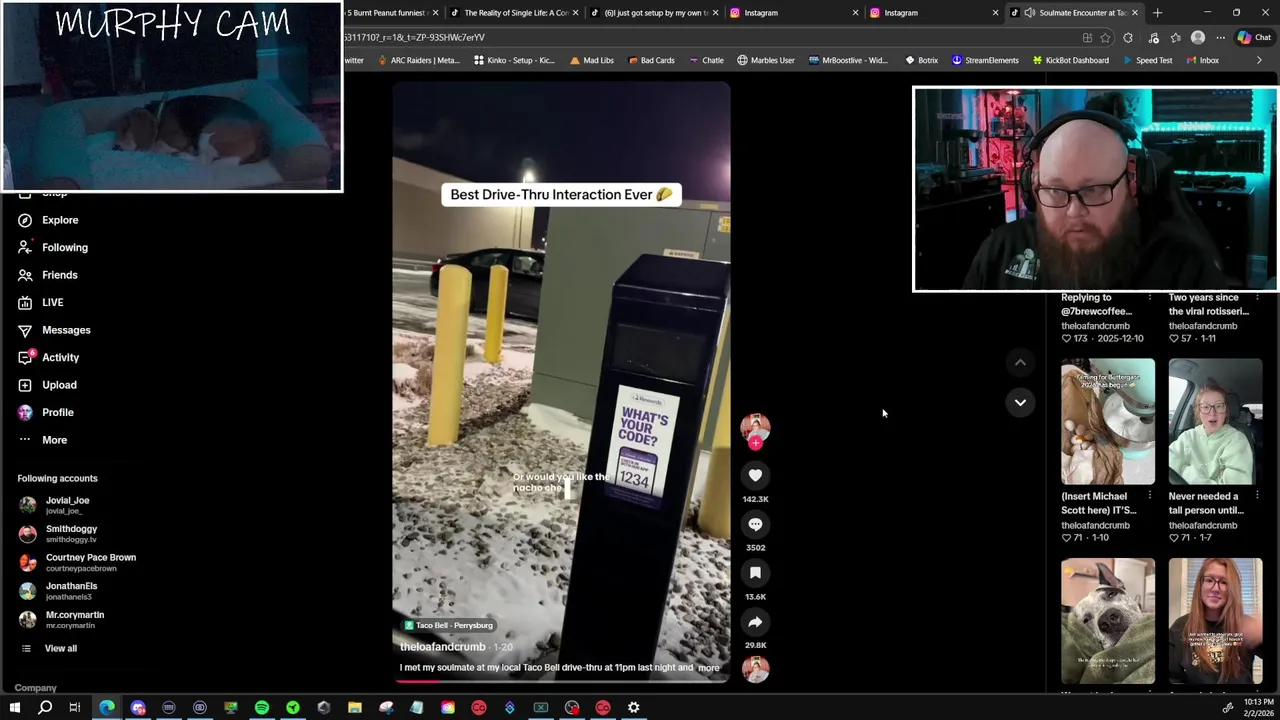
Task: Open the spinning sound disc icon
Action: (755, 668)
